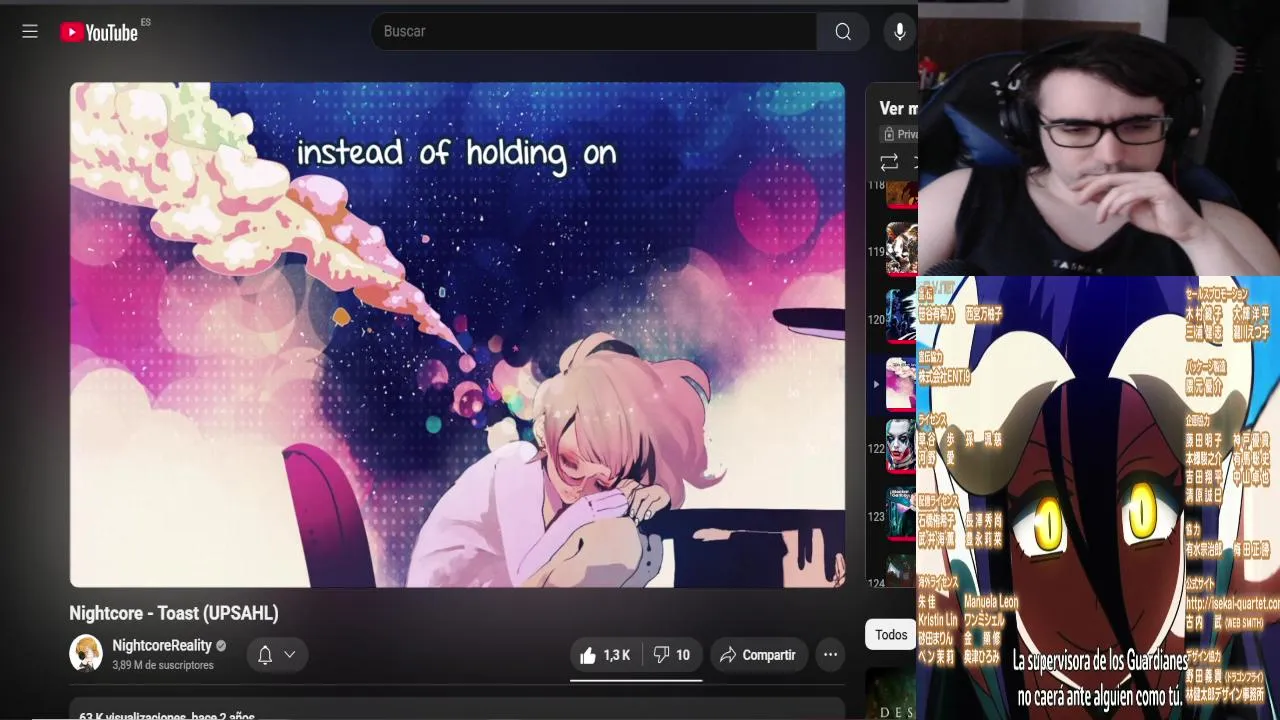Select the Todos filter chip

click(x=891, y=635)
